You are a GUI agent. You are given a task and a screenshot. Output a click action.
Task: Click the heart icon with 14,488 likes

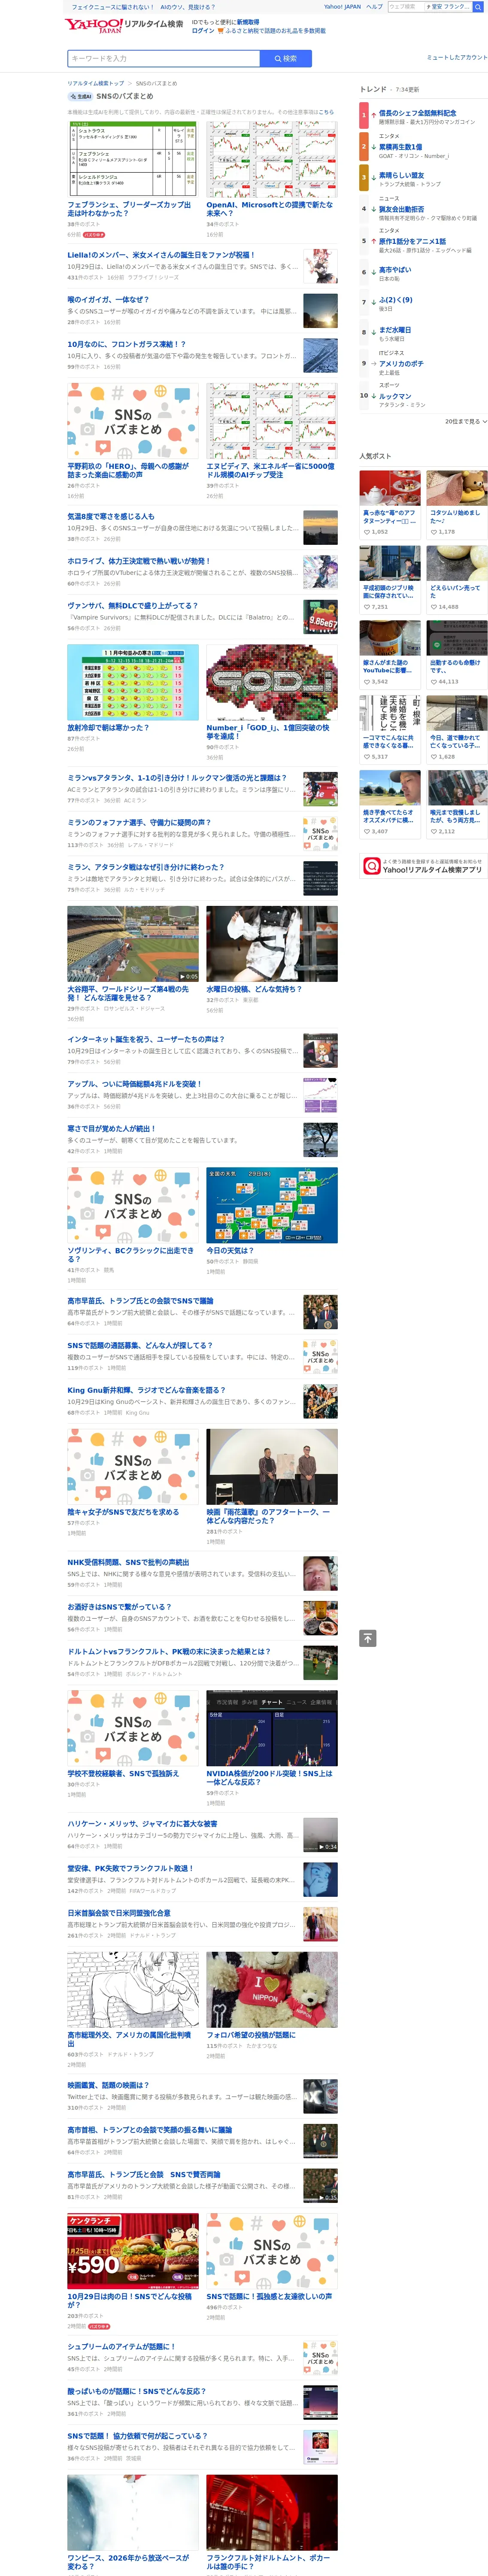coord(433,607)
